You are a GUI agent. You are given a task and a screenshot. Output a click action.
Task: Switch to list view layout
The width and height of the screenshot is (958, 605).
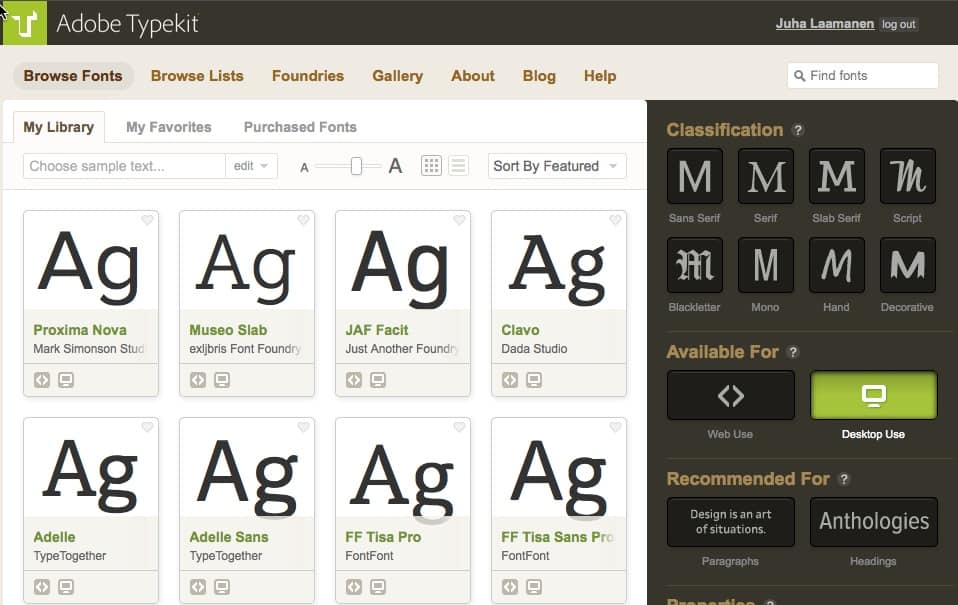[x=458, y=166]
